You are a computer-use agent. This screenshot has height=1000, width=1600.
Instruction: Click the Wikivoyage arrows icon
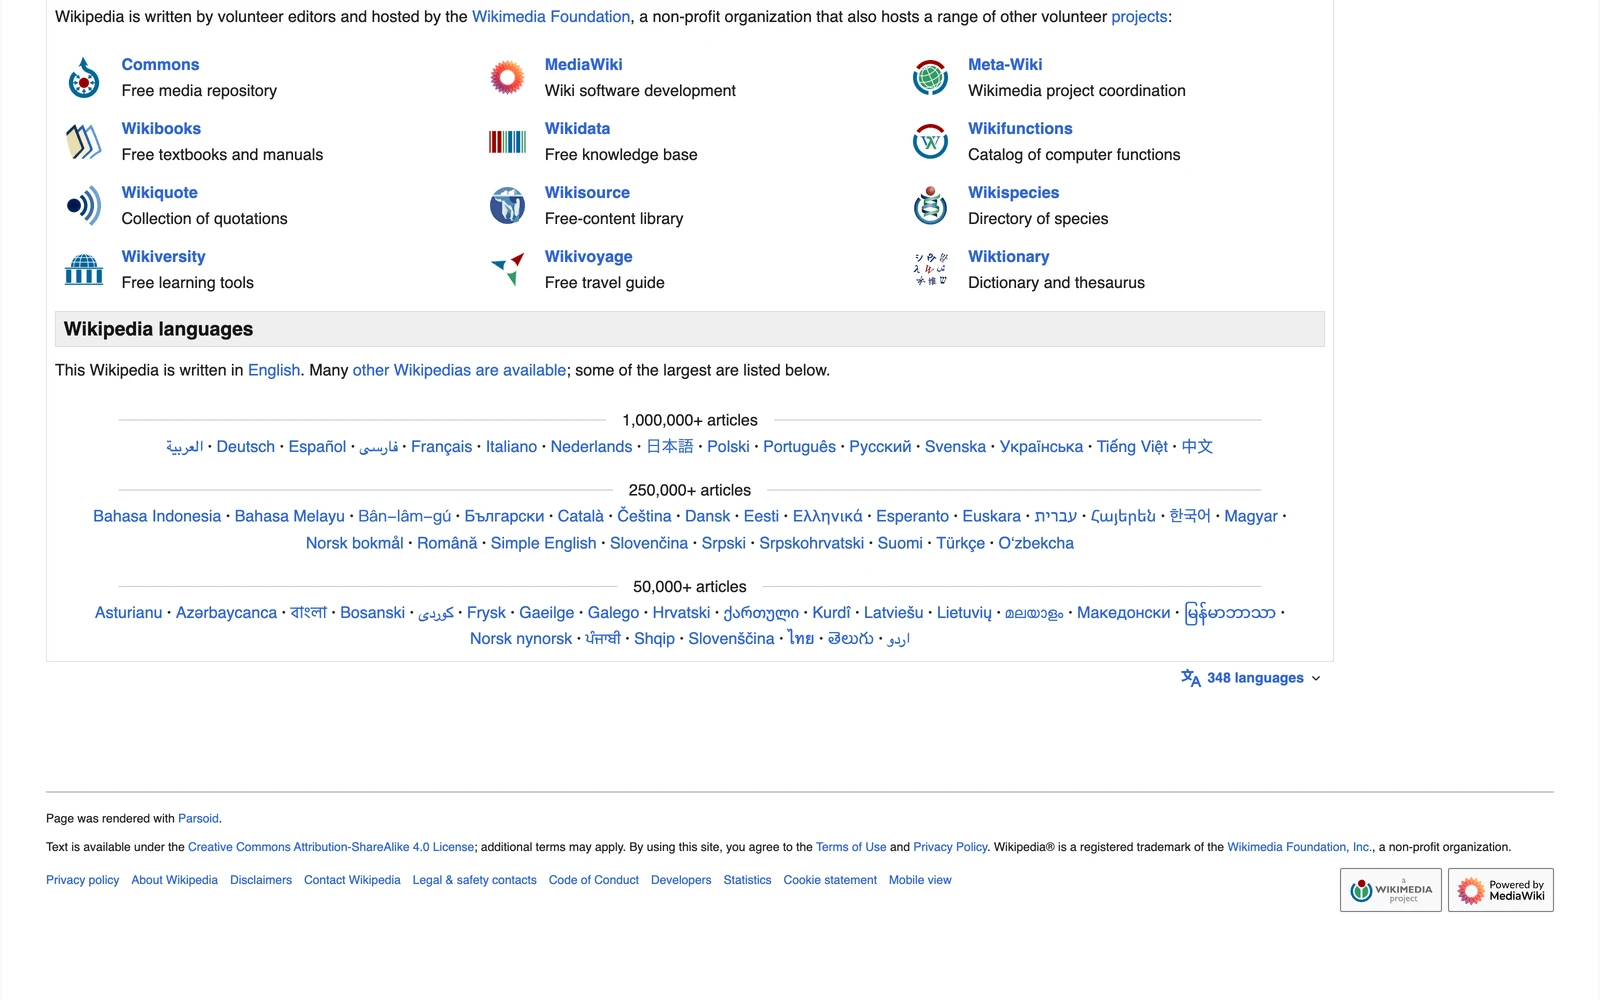click(x=507, y=270)
